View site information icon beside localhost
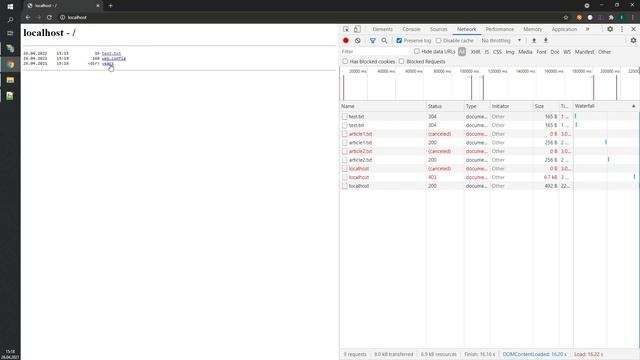 (62, 17)
